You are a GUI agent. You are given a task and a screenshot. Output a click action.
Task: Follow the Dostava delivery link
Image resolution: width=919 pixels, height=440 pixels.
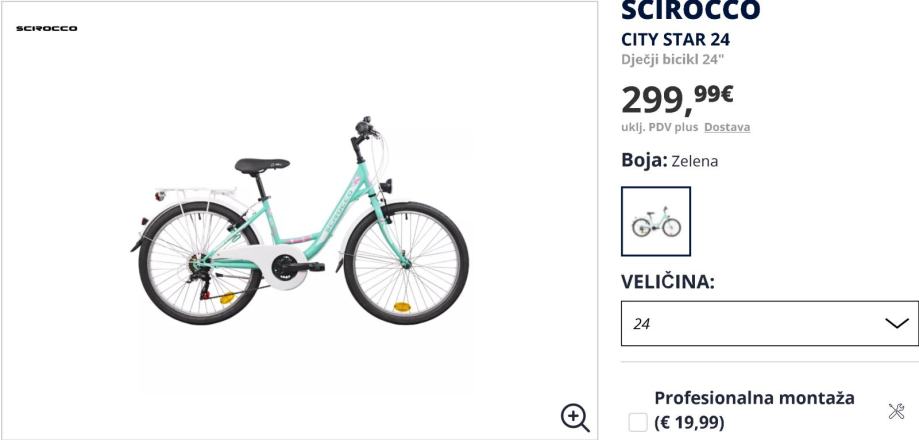click(727, 127)
